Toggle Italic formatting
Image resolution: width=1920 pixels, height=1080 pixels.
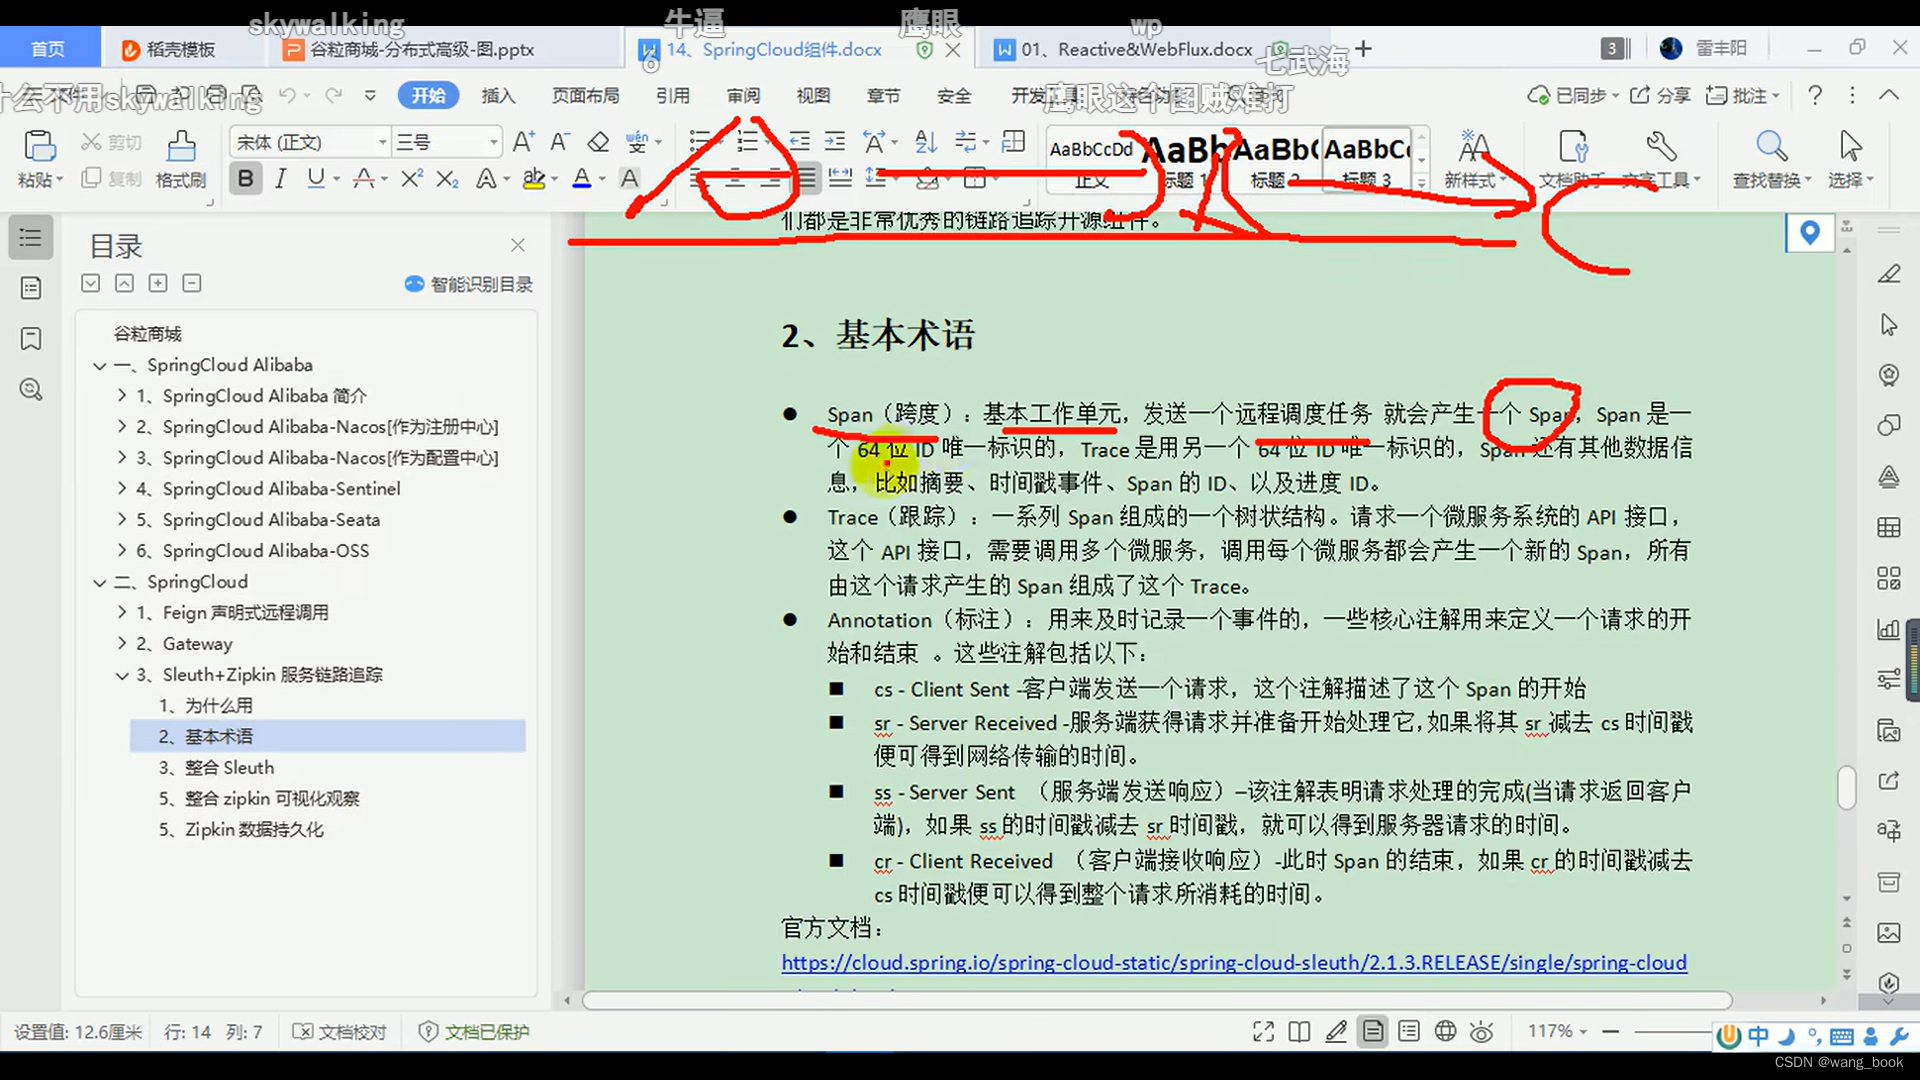pos(281,179)
